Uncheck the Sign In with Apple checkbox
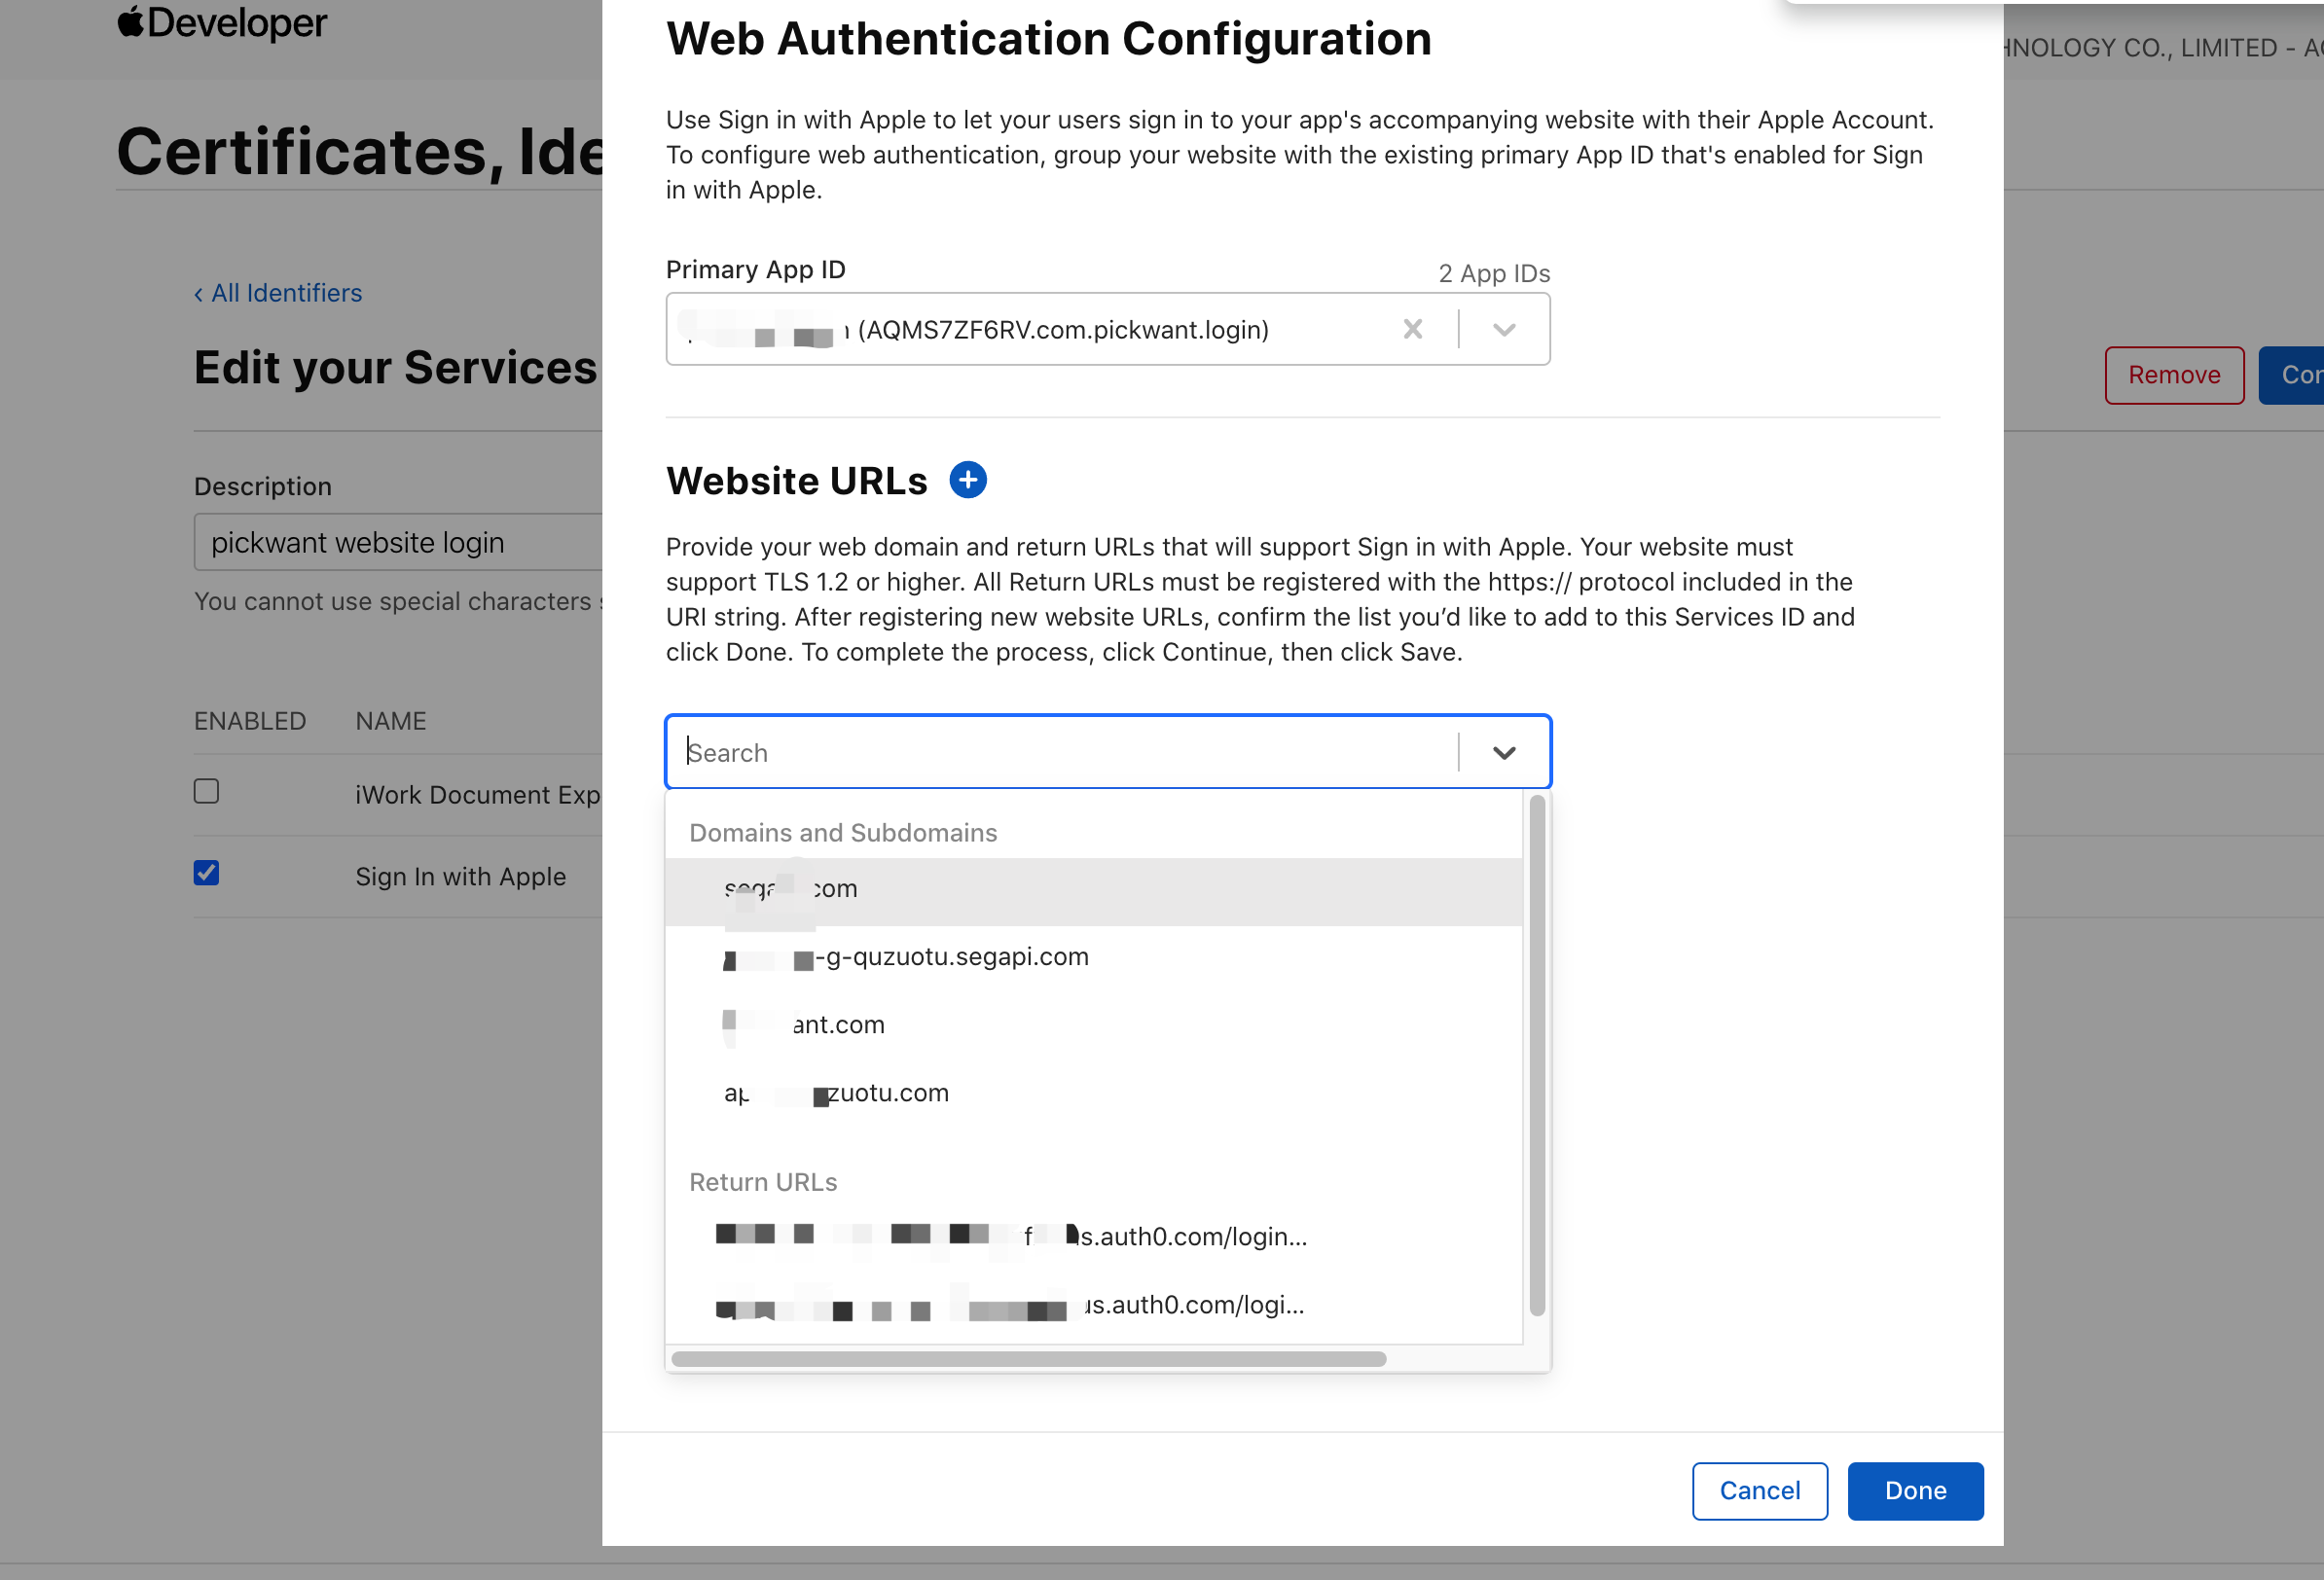 pos(206,873)
